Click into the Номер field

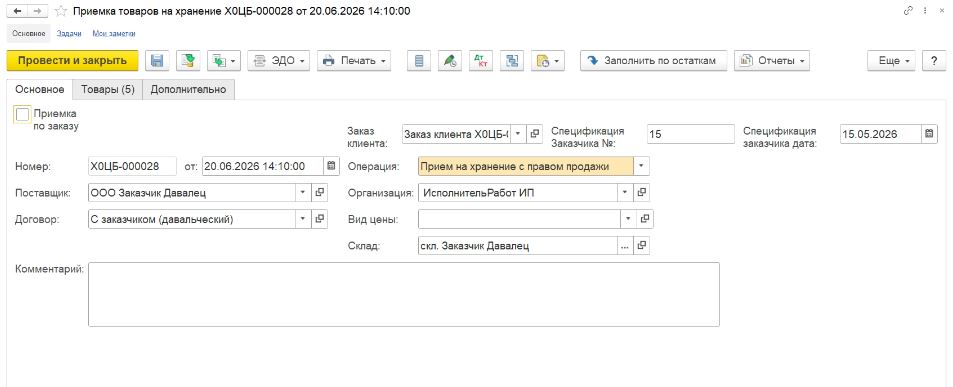pos(132,166)
